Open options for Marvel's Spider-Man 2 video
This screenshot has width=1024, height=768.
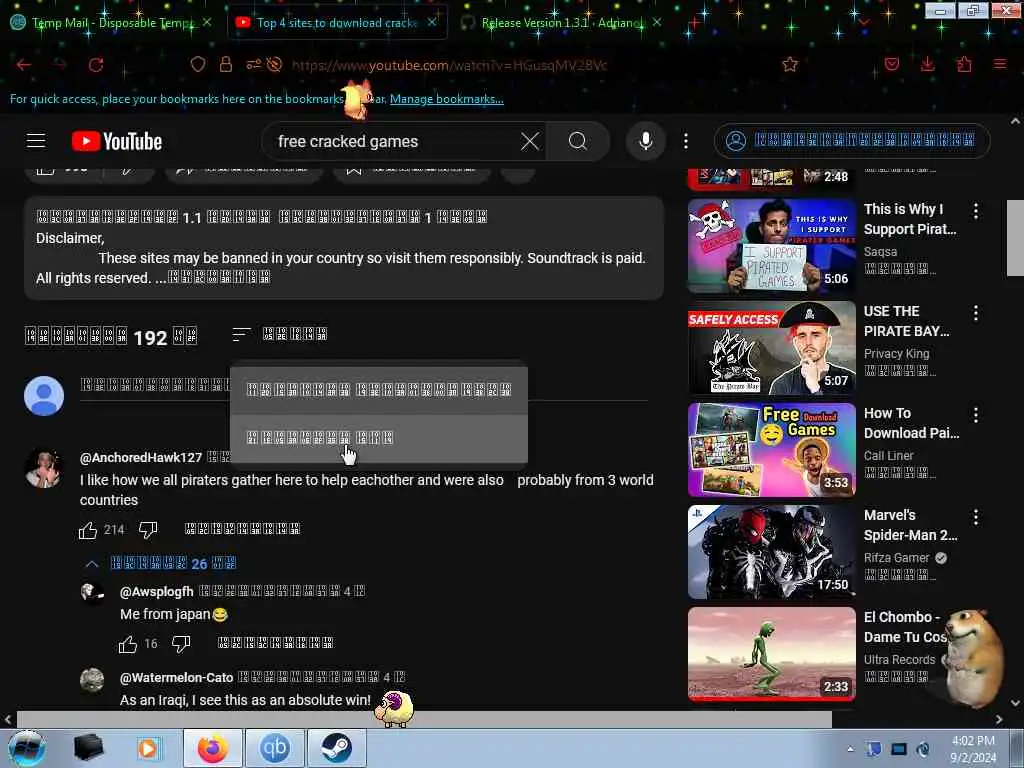pyautogui.click(x=976, y=517)
